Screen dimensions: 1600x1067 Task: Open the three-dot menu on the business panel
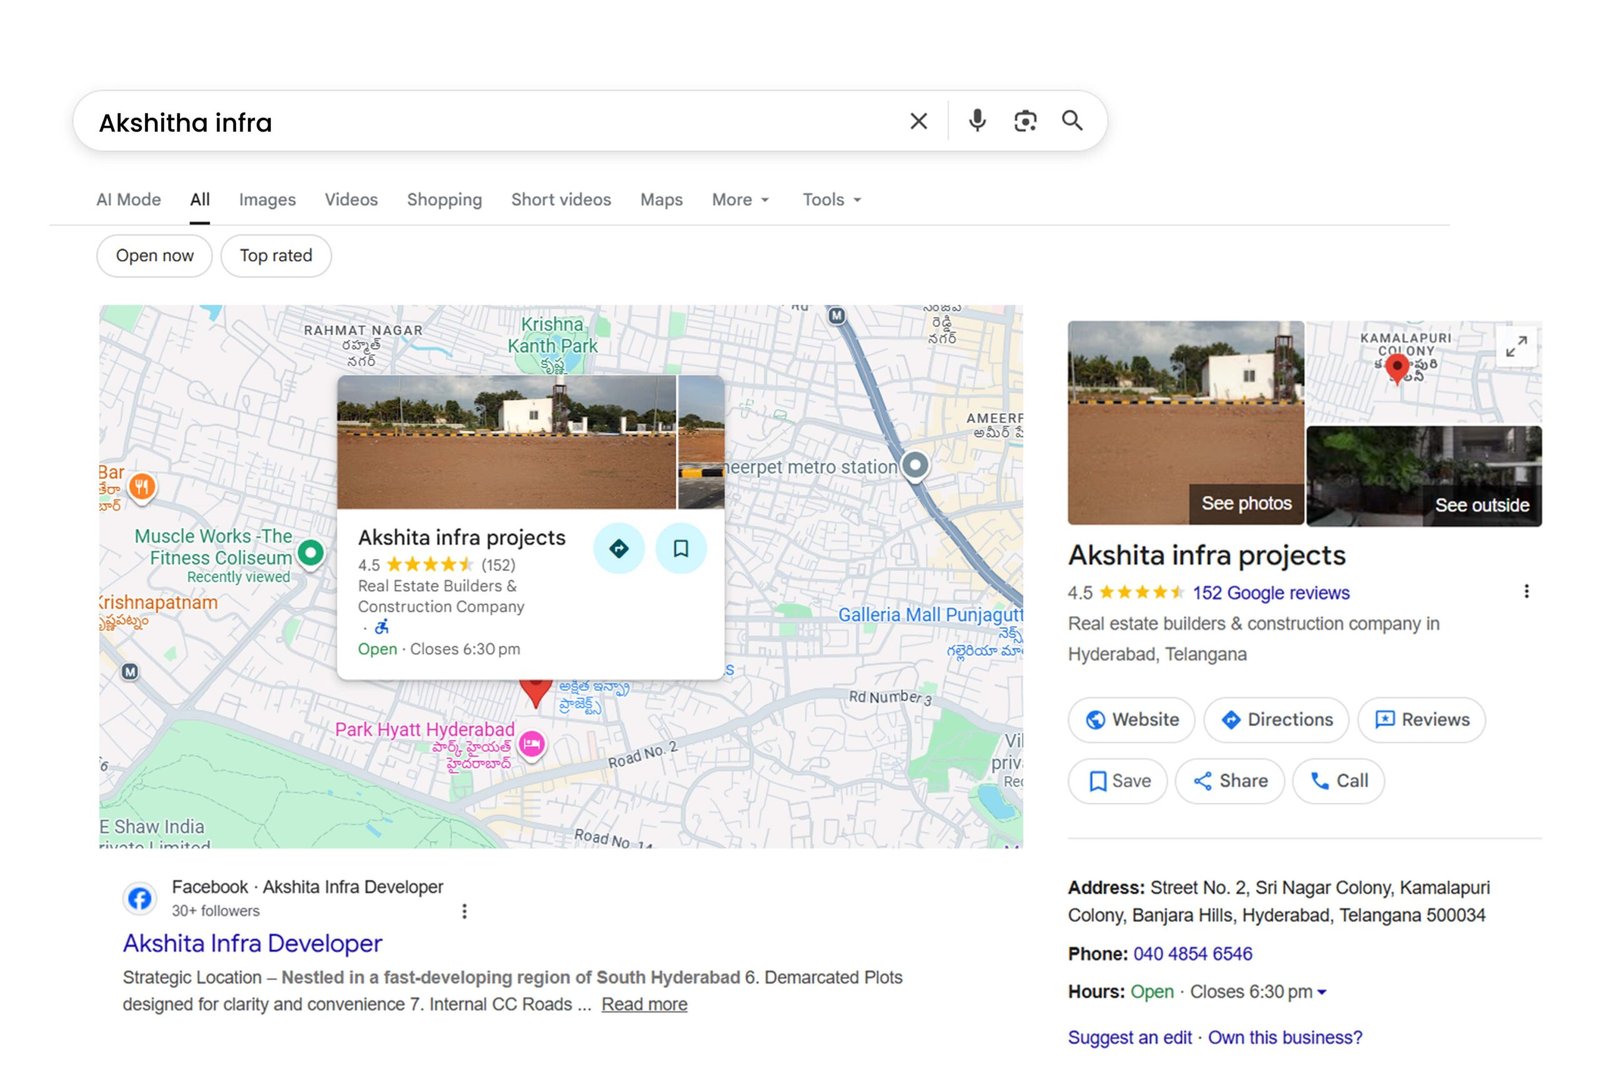[x=1527, y=591]
